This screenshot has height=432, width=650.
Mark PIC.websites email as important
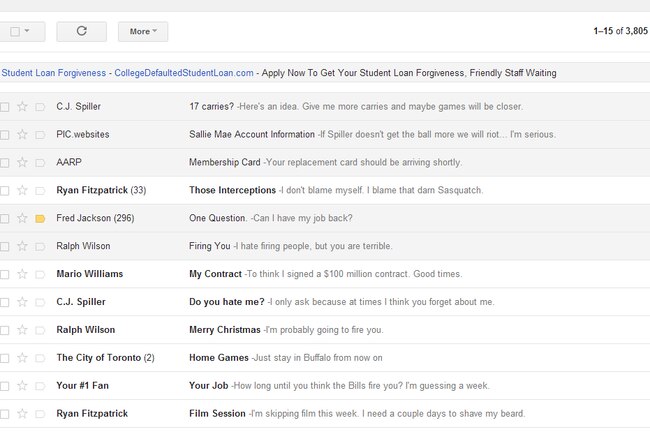pyautogui.click(x=40, y=135)
